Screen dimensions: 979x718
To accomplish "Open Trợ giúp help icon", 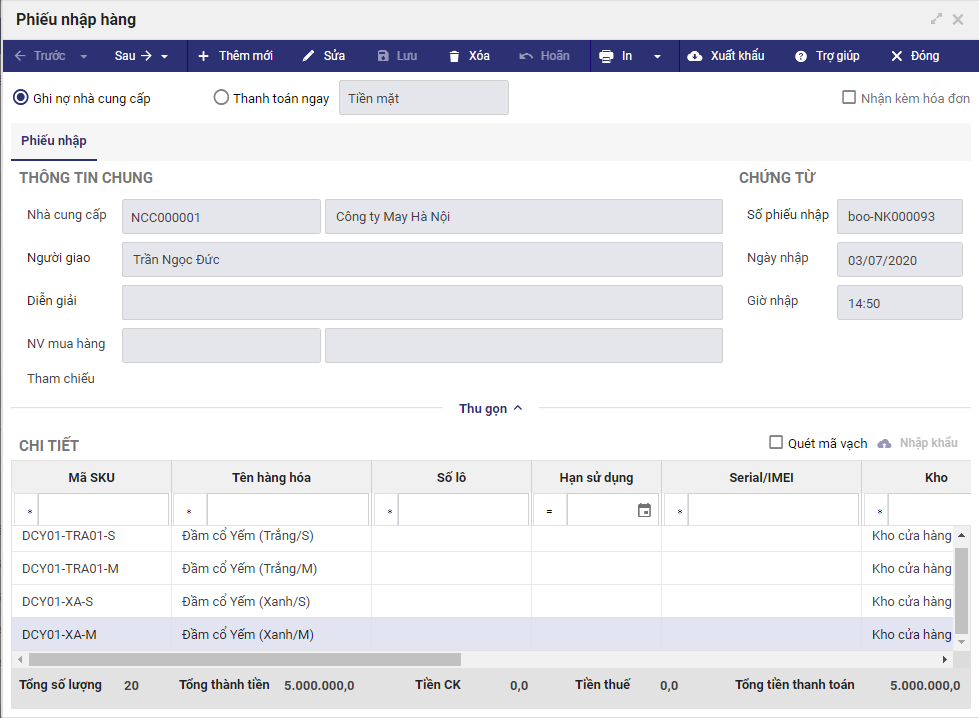I will point(800,56).
